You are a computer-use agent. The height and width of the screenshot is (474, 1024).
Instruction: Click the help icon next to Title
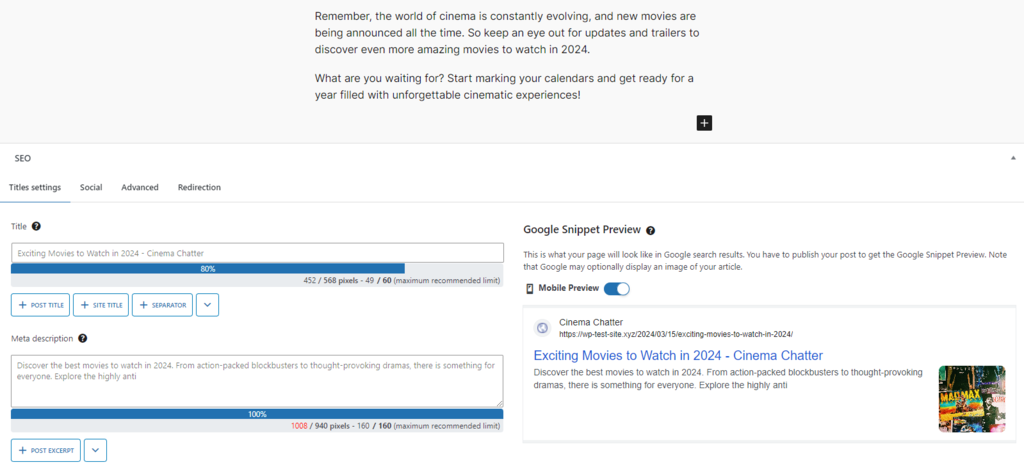click(36, 227)
